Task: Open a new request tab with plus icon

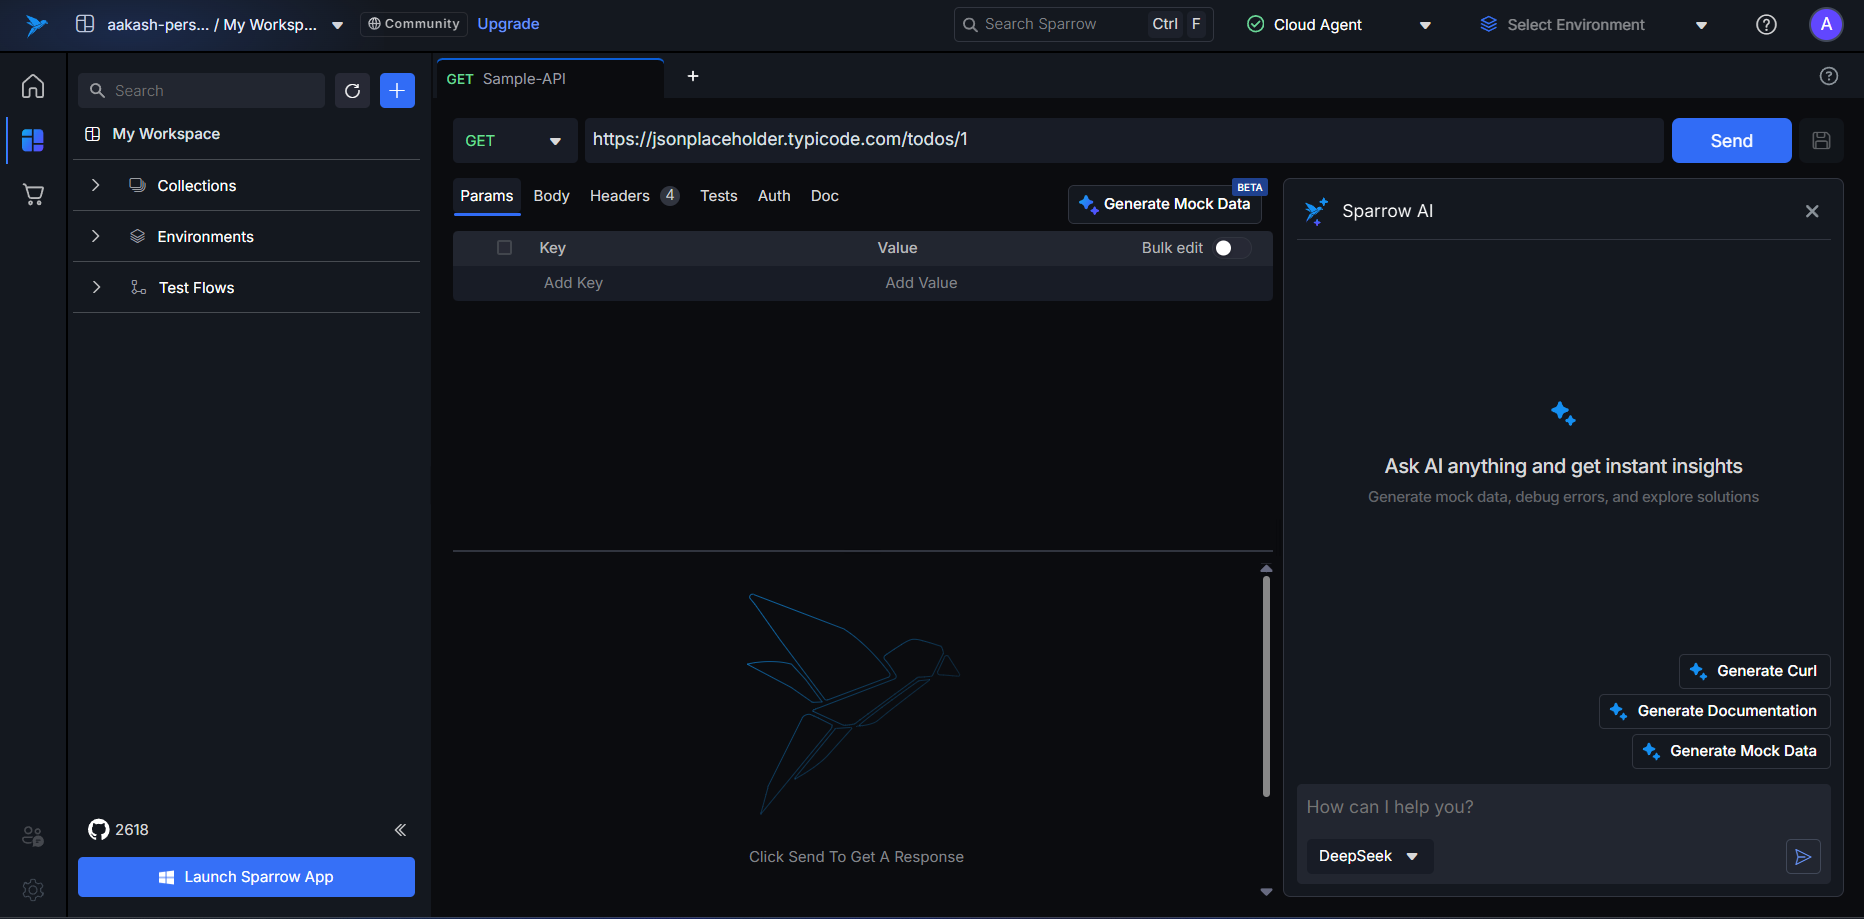Action: [693, 77]
